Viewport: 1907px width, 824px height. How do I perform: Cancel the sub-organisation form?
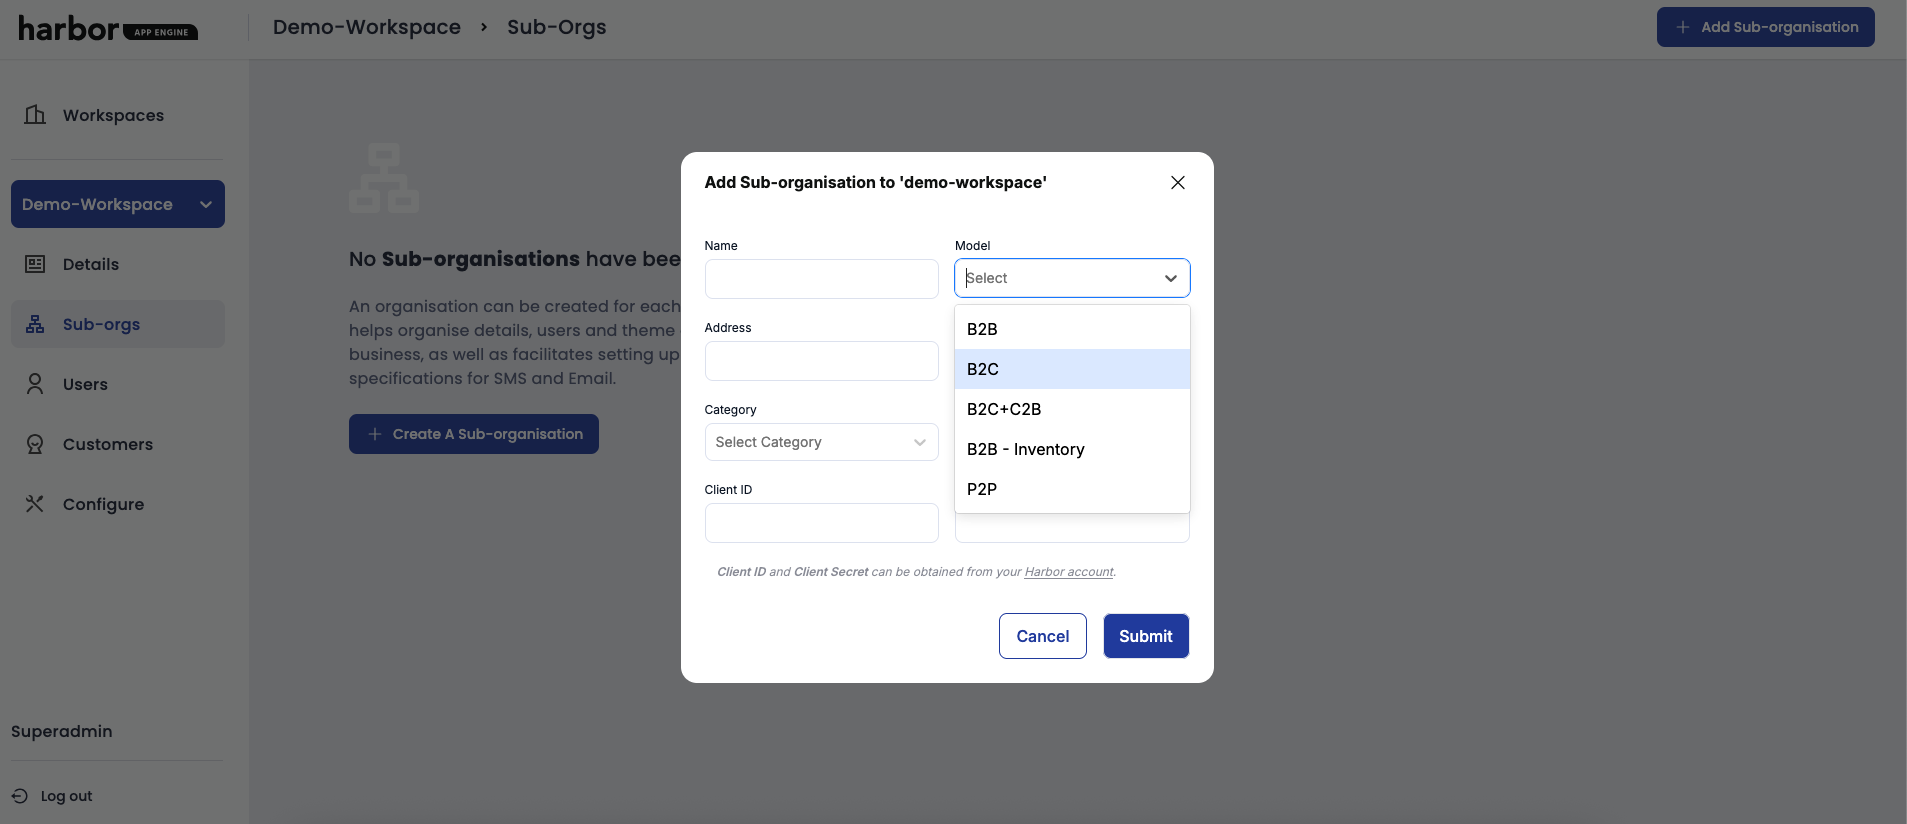pyautogui.click(x=1042, y=636)
